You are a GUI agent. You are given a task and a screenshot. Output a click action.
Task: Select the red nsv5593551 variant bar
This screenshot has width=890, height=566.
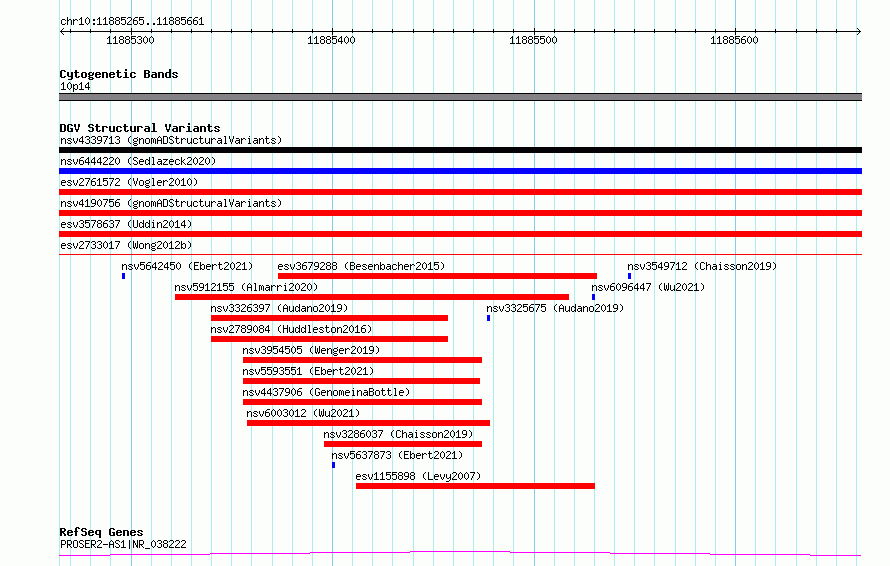point(362,381)
